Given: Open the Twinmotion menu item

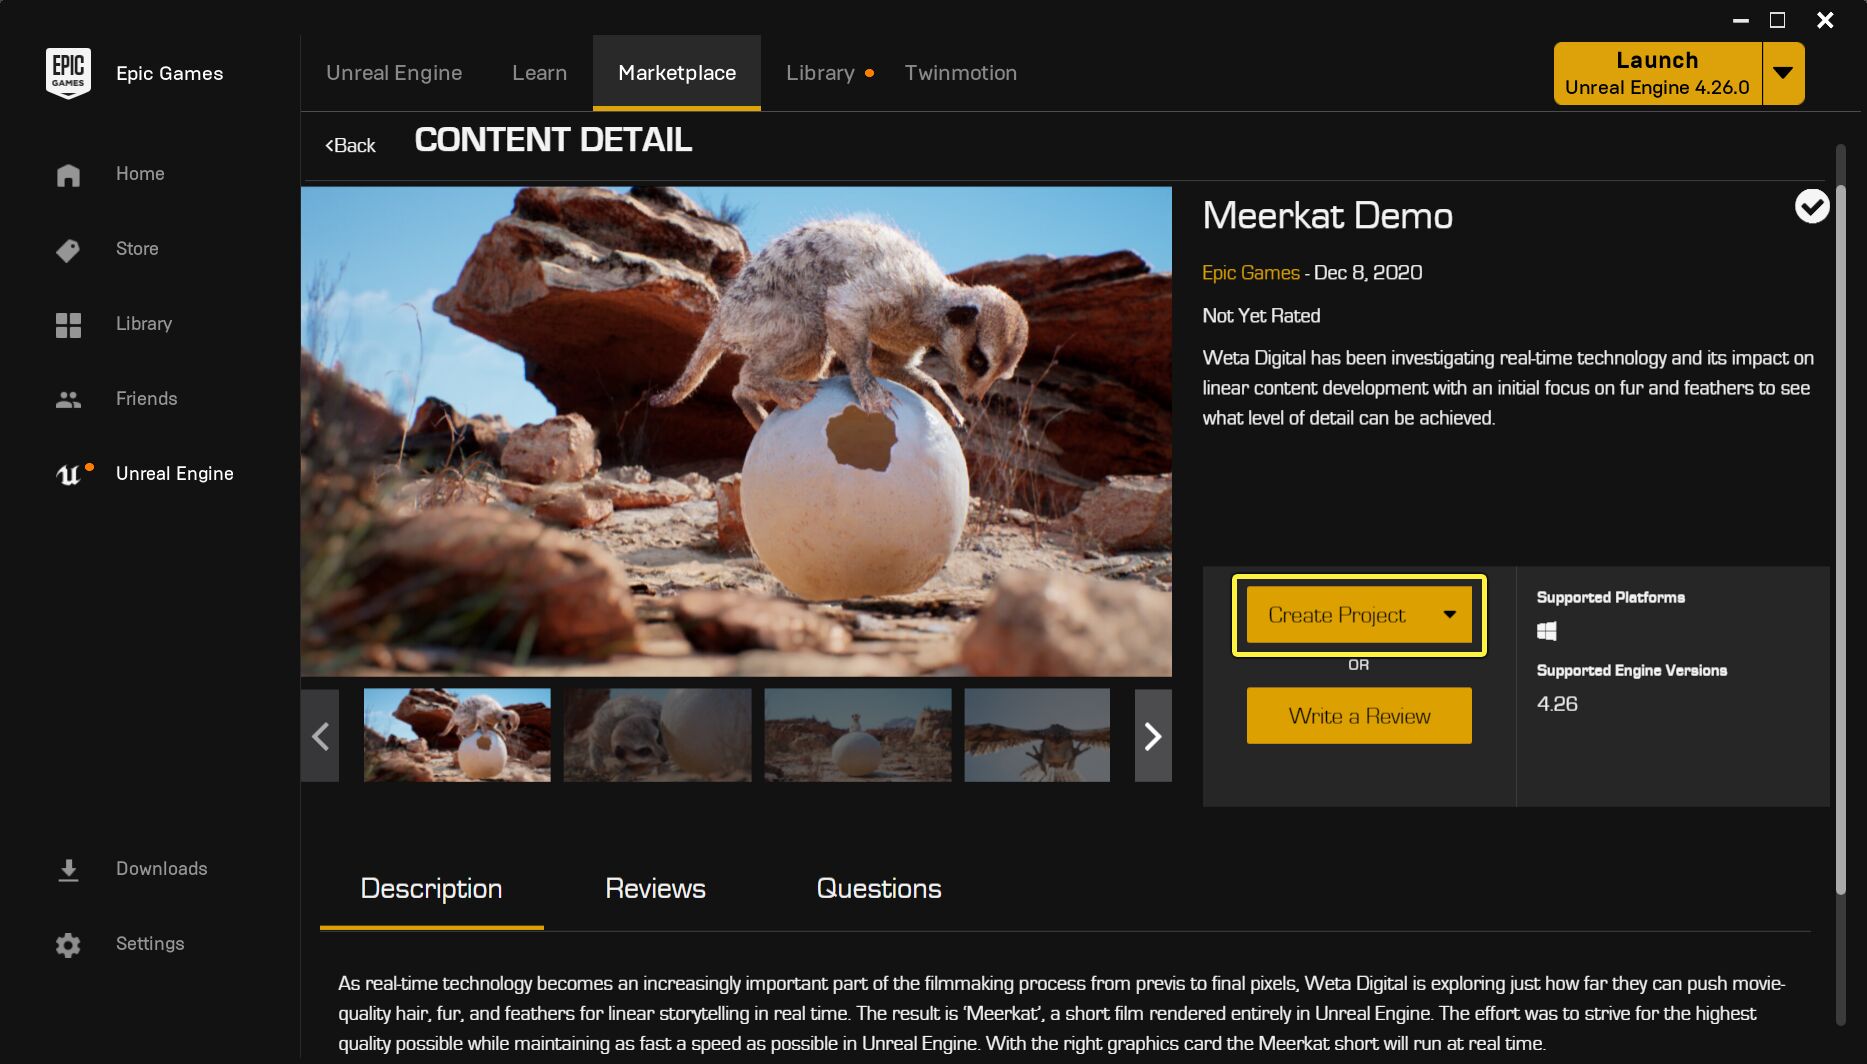Looking at the screenshot, I should tap(960, 72).
